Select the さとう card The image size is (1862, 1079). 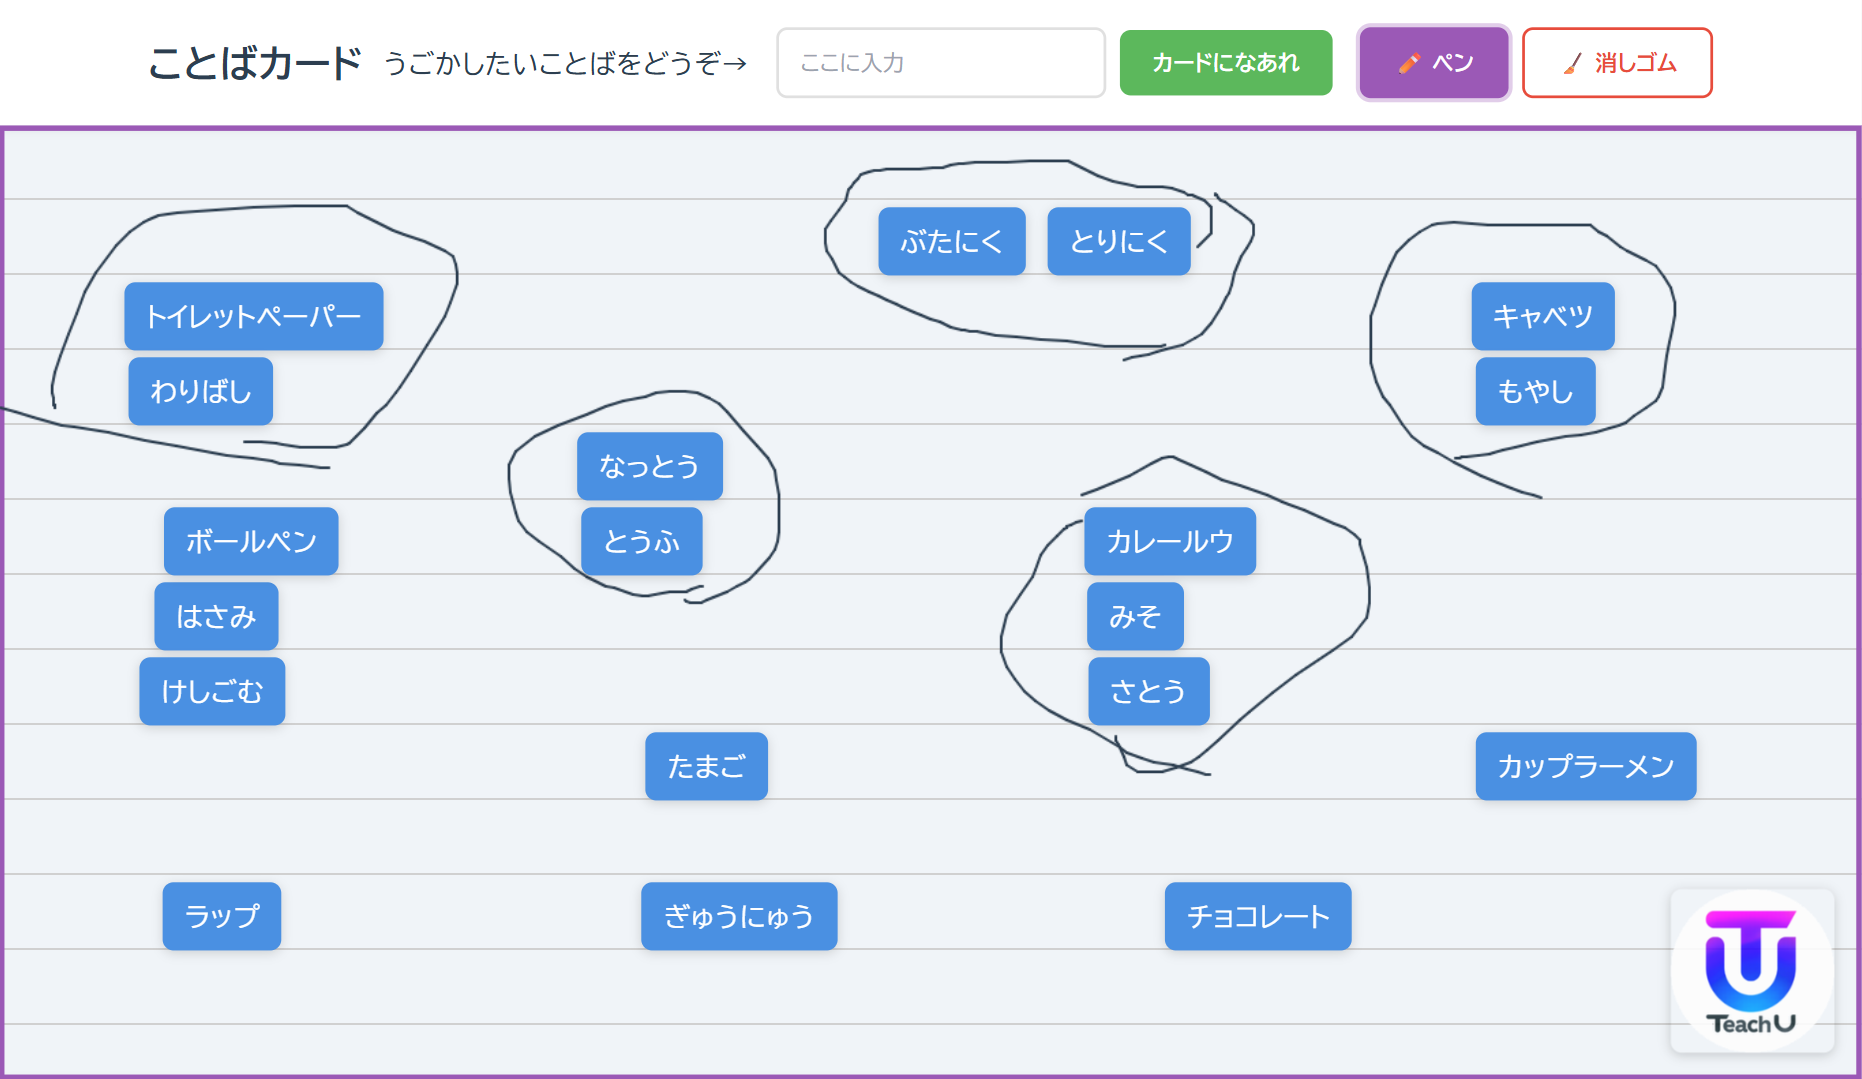[1148, 691]
